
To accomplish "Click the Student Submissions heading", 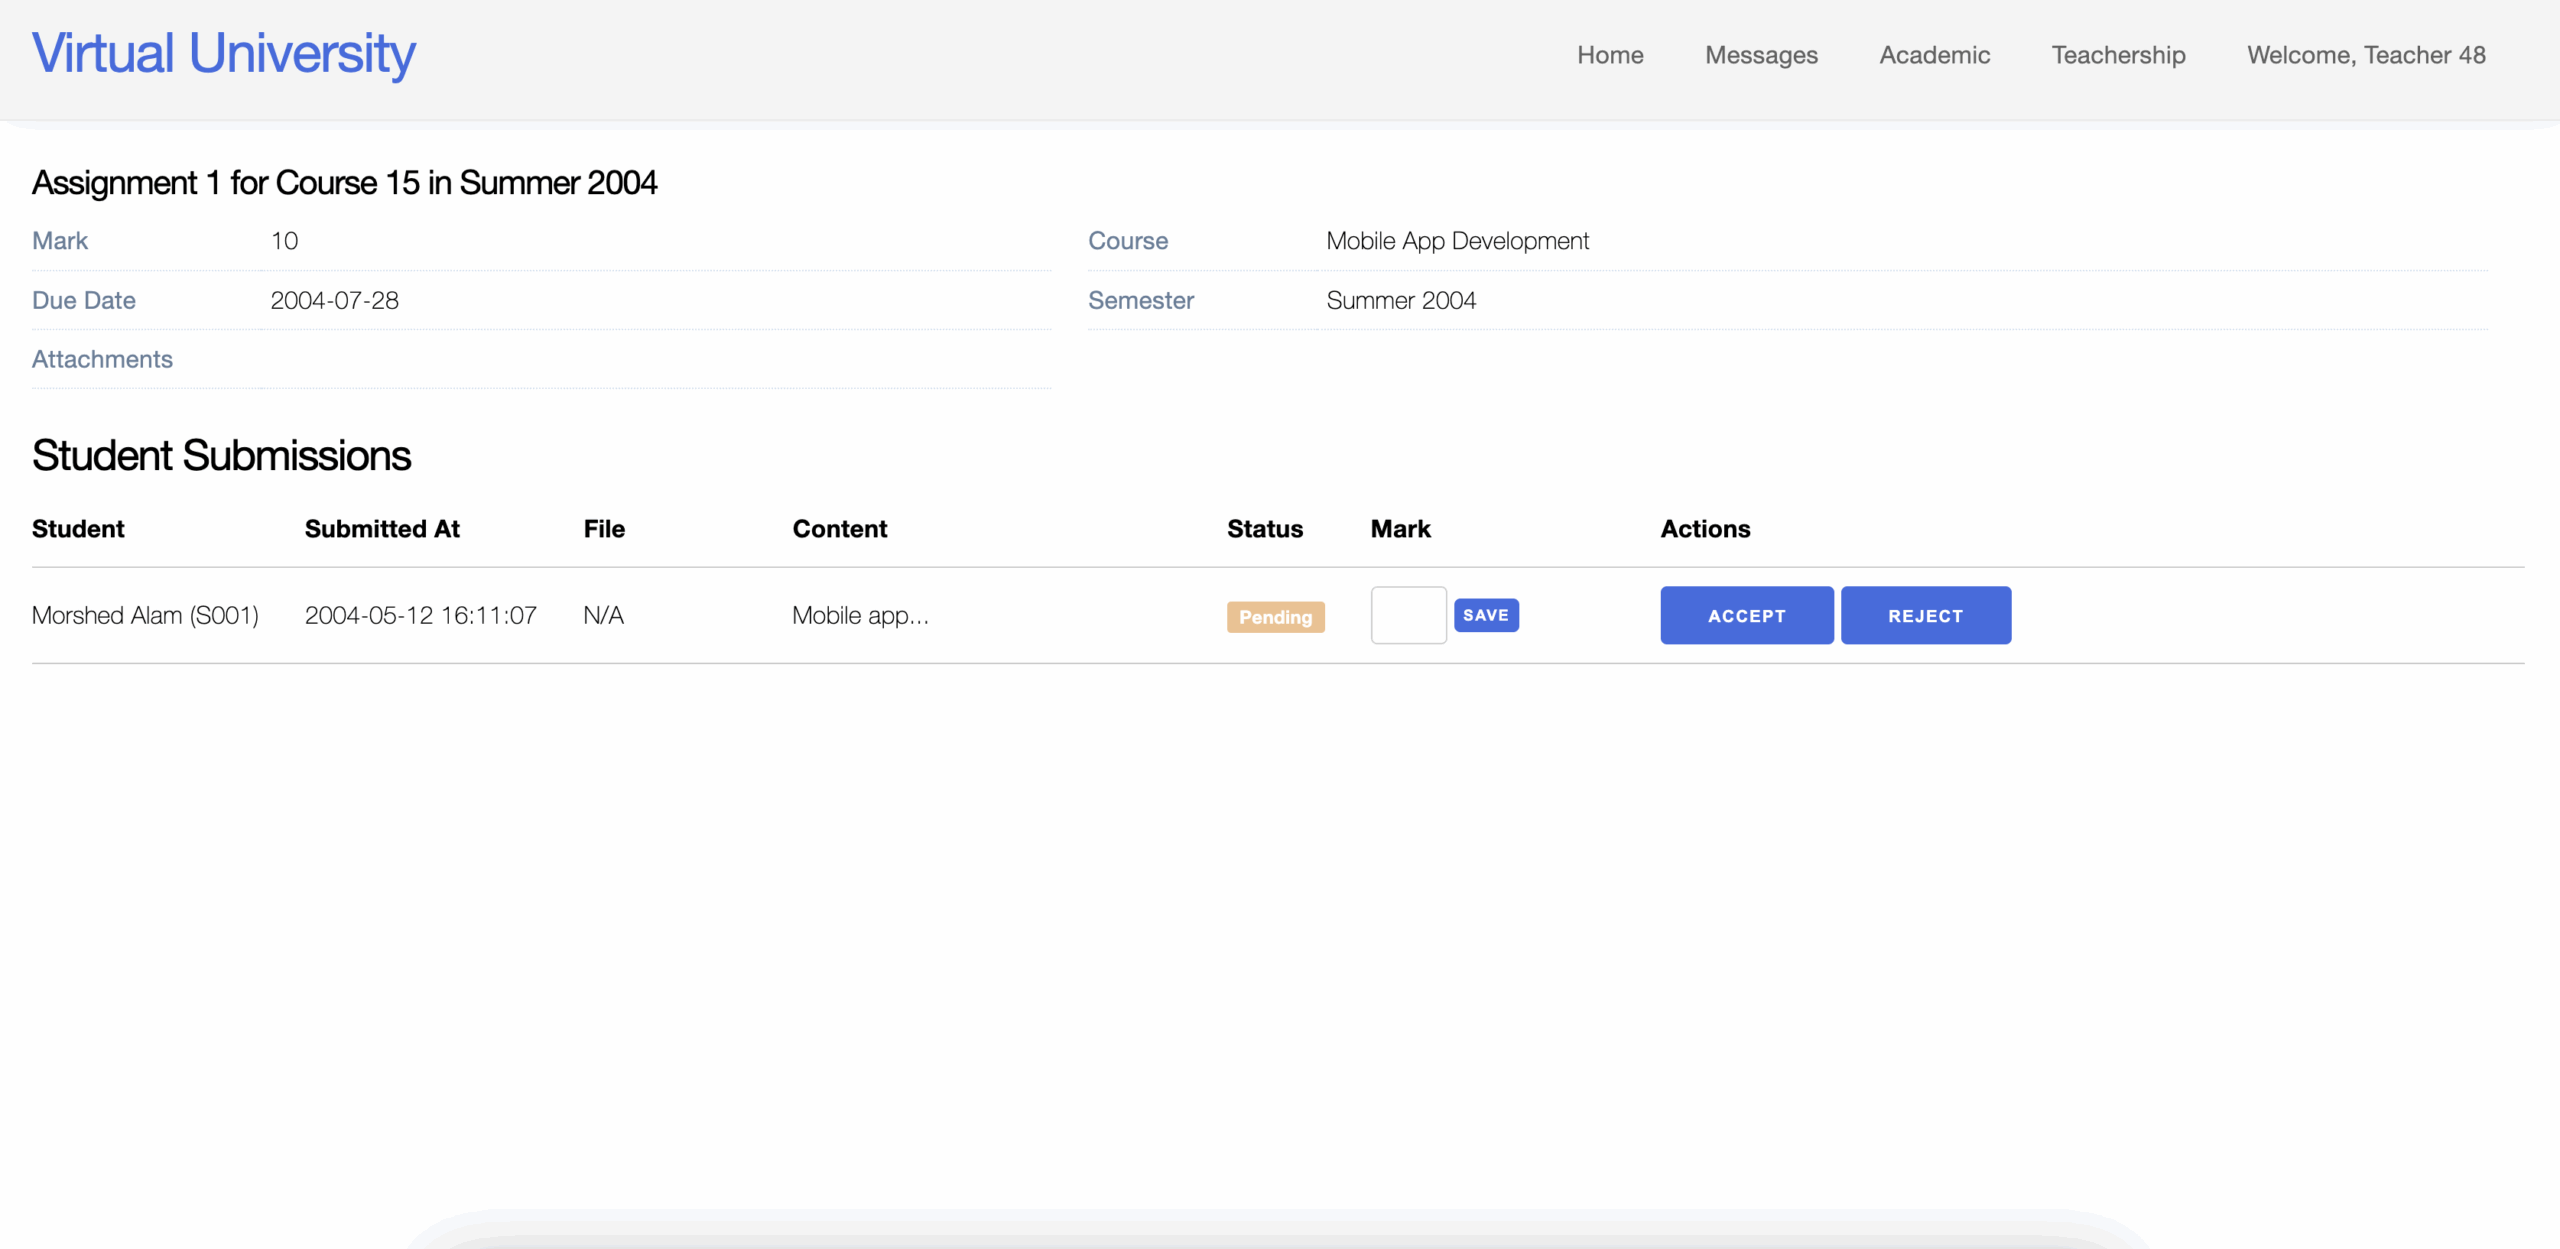I will coord(221,456).
